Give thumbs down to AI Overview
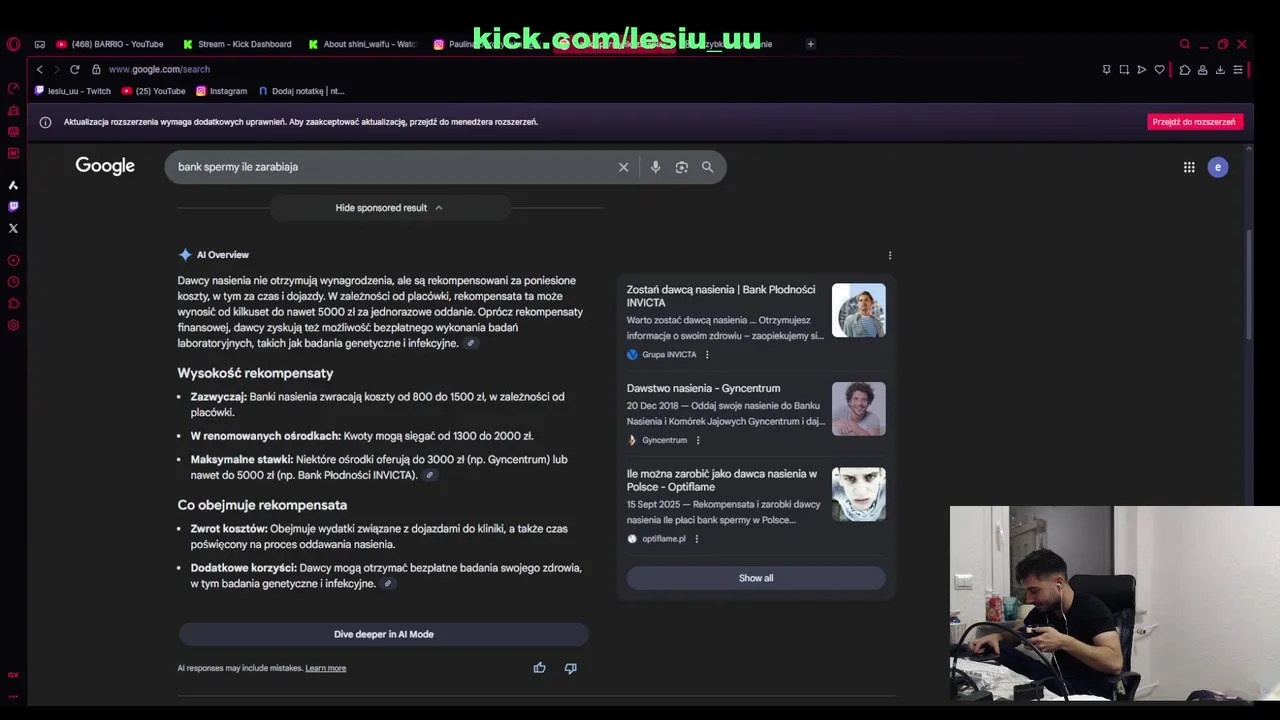The height and width of the screenshot is (720, 1280). pos(570,668)
